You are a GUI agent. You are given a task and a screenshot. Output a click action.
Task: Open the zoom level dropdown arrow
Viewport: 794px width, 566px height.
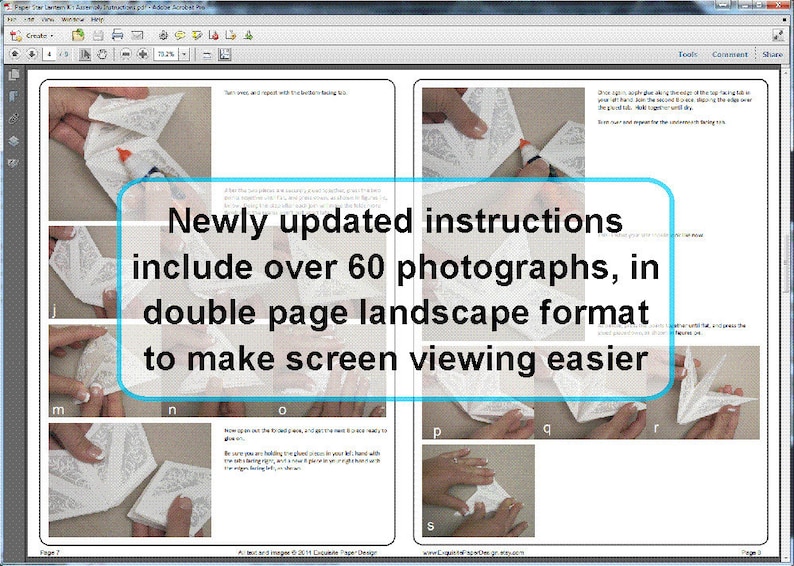184,54
